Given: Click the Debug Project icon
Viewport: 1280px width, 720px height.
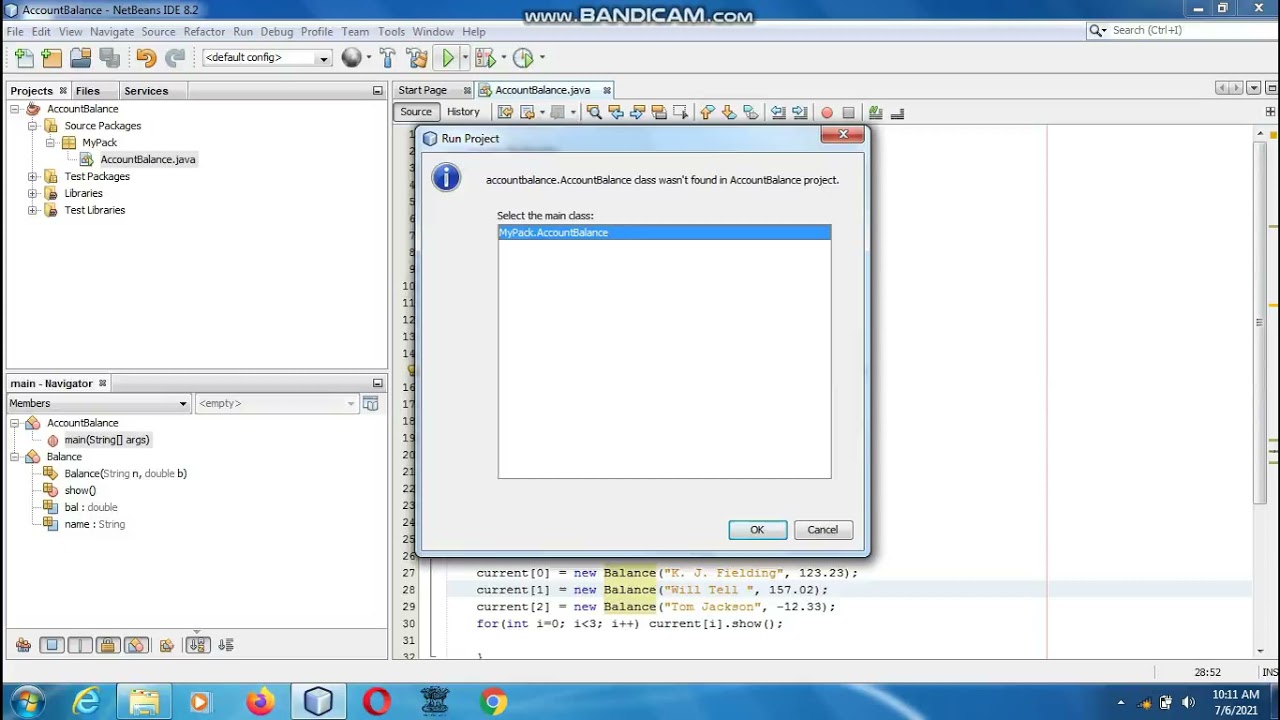Looking at the screenshot, I should tap(485, 58).
